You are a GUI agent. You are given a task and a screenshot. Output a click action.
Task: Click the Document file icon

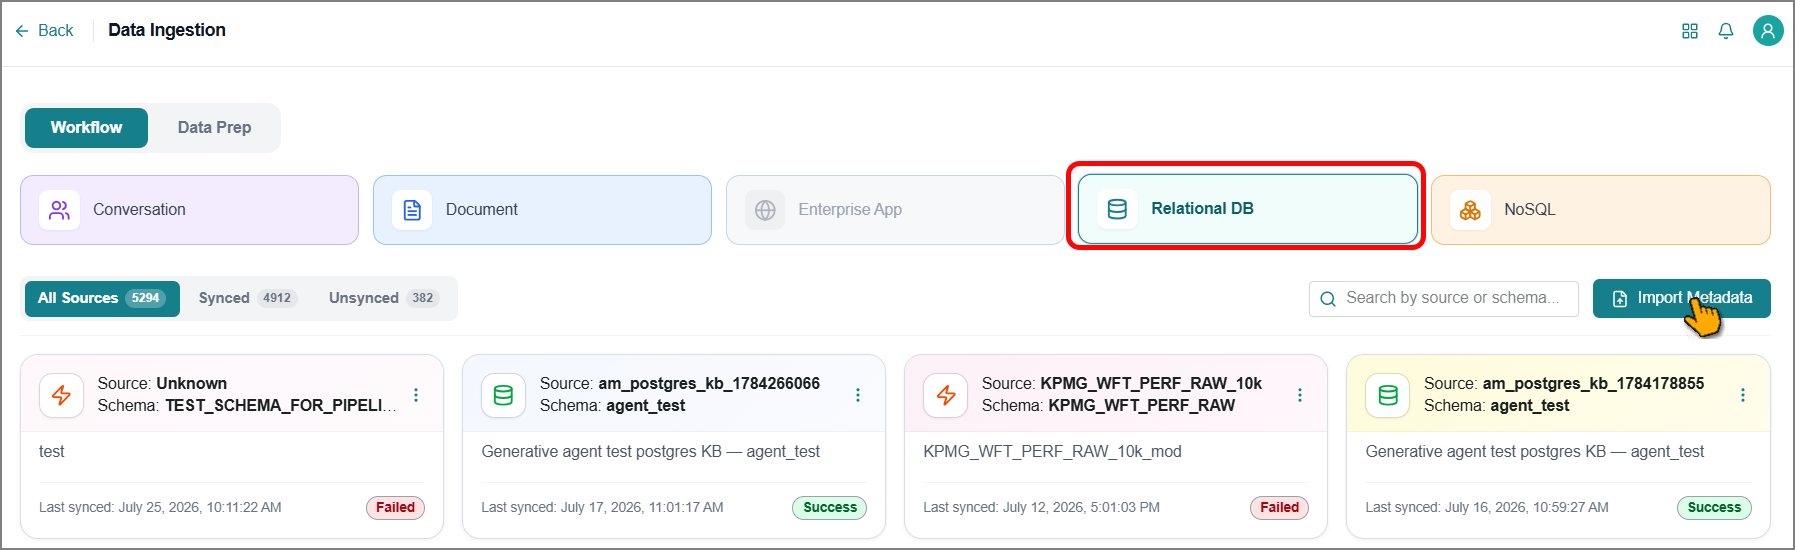coord(412,210)
